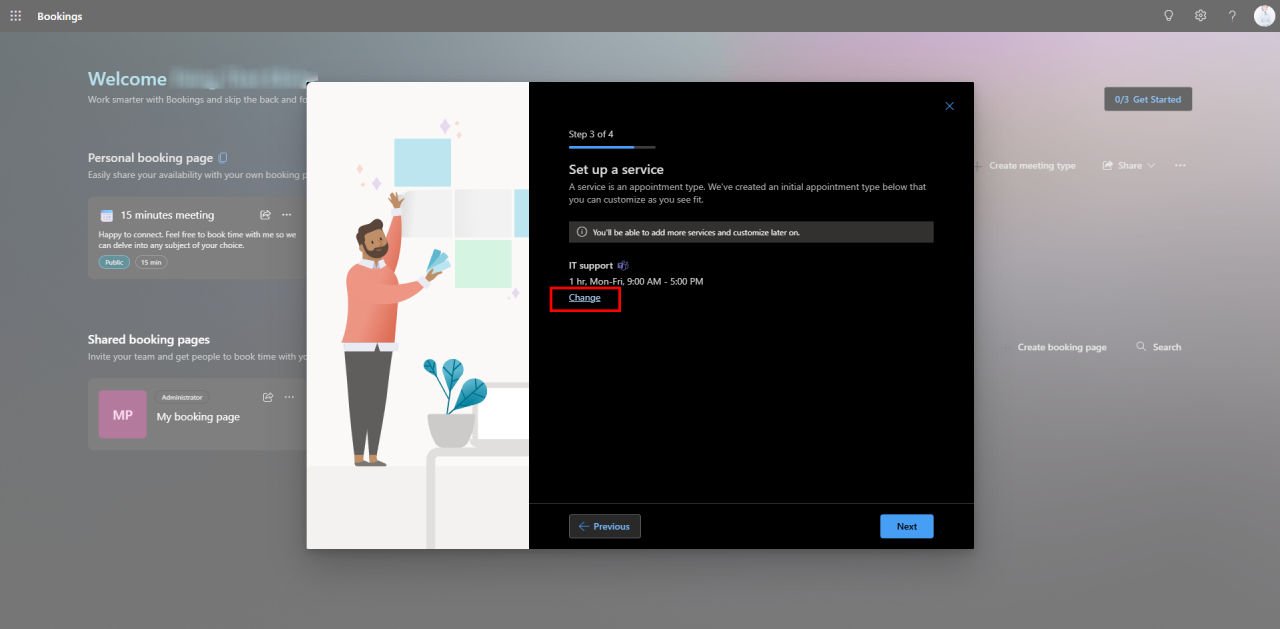Click the Next button

point(907,526)
